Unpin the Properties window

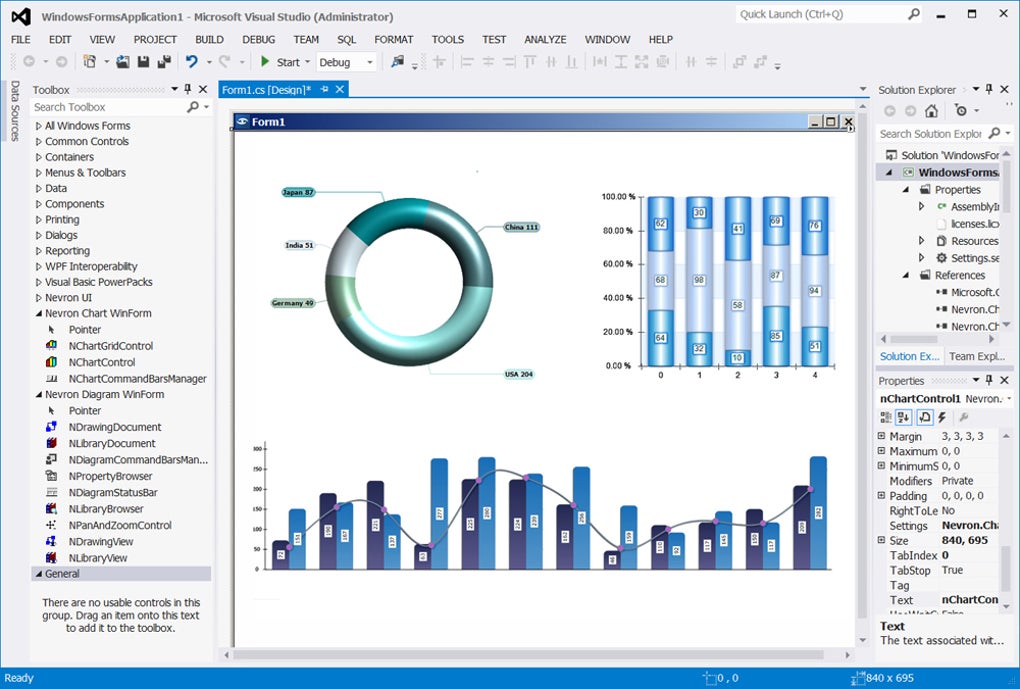coord(990,380)
